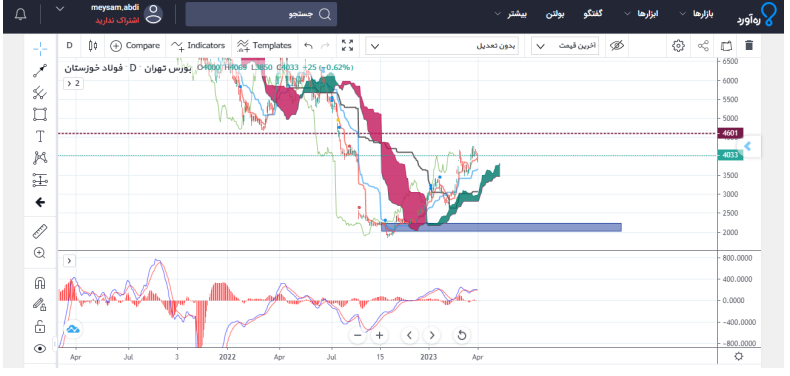Expand the collapsed indicator legend showing 2
The height and width of the screenshot is (376, 790).
pos(74,83)
